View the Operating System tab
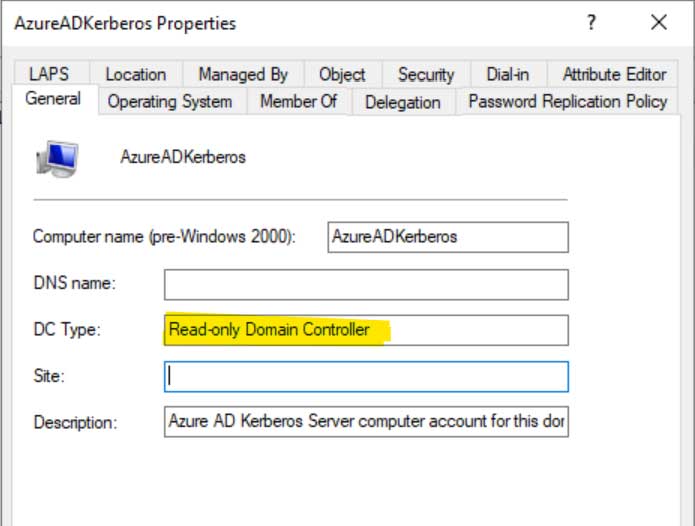 click(x=170, y=101)
